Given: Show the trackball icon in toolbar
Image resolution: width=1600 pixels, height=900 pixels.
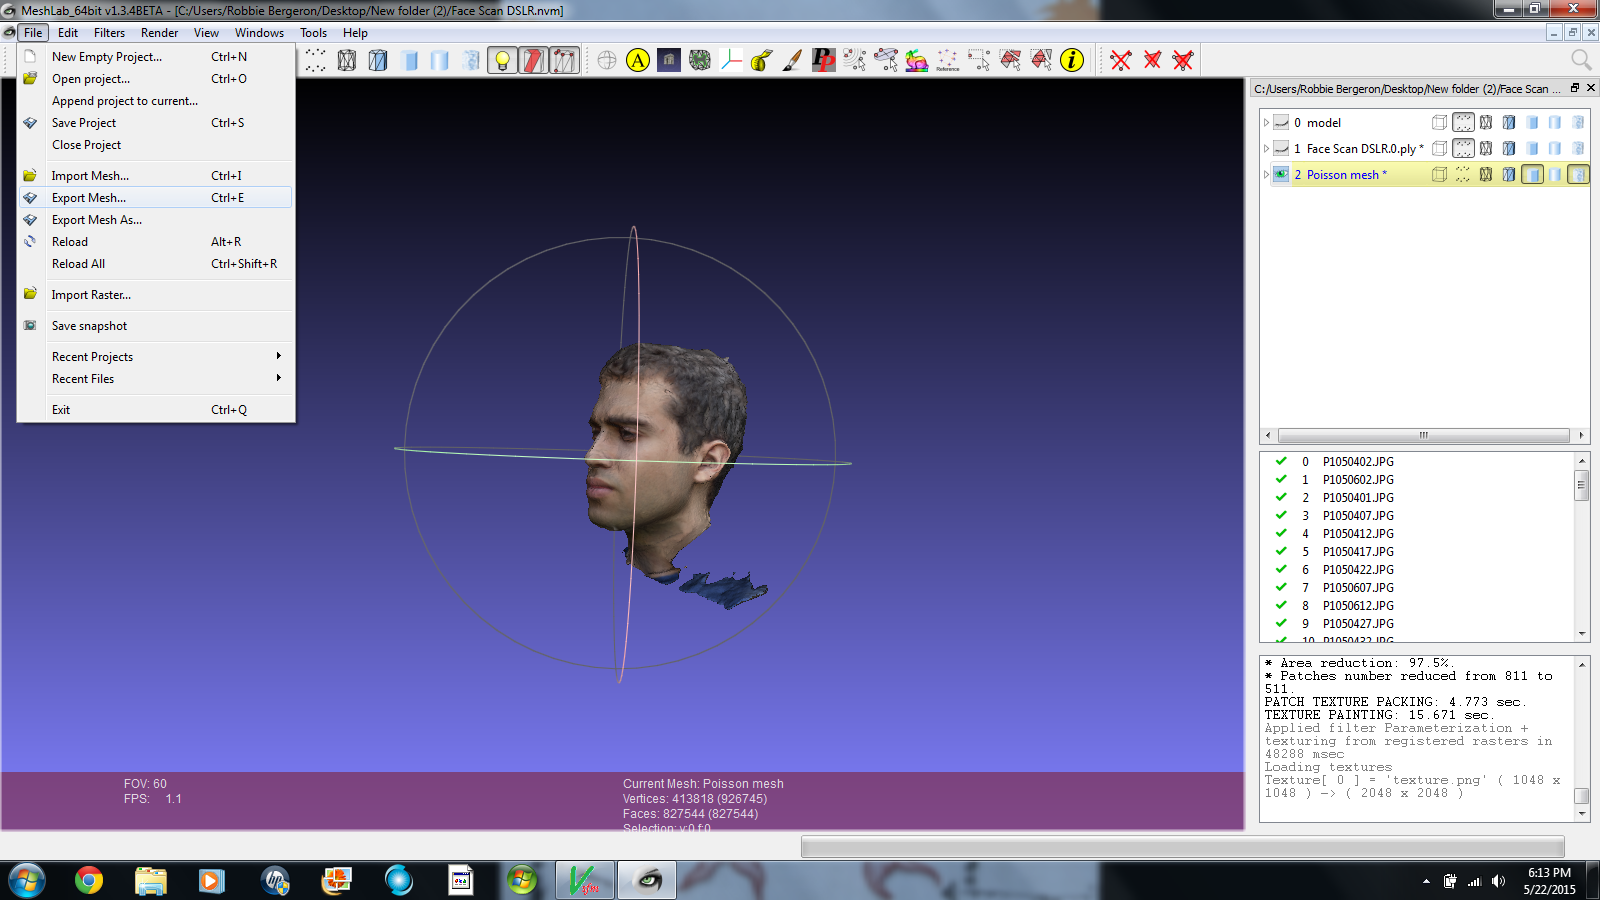Looking at the screenshot, I should coord(607,61).
